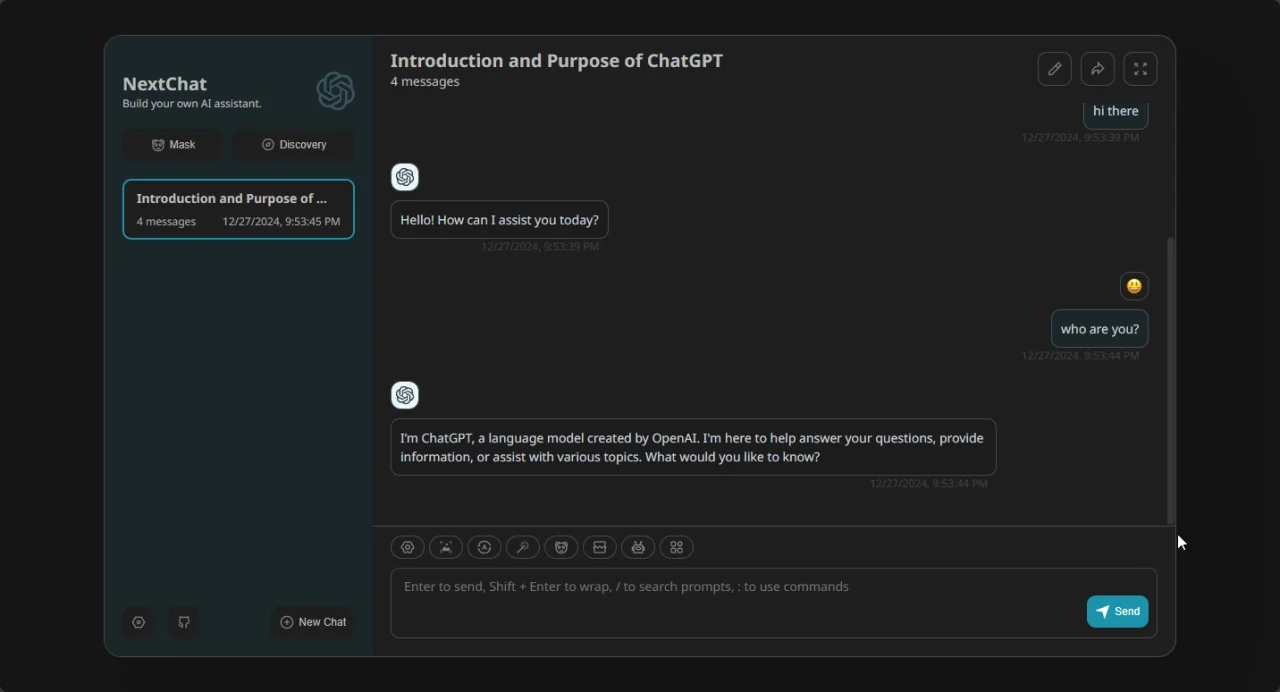1280x692 pixels.
Task: Click the first assistant avatar above Hello message
Action: click(x=405, y=177)
